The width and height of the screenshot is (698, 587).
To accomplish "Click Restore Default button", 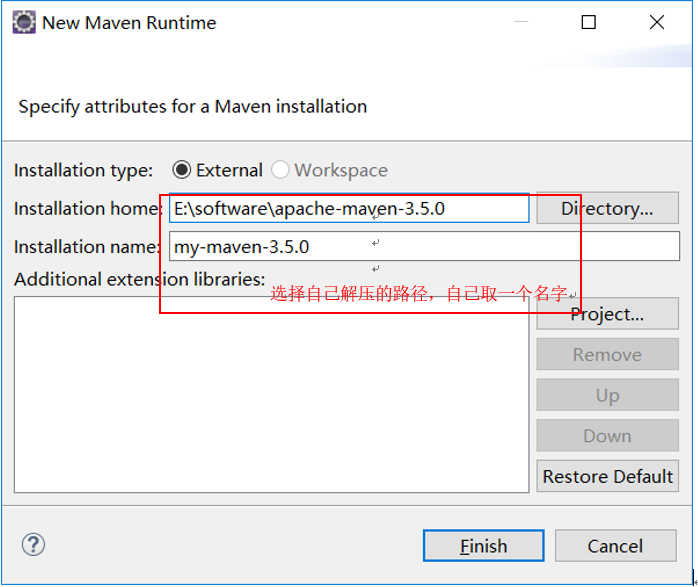I will (608, 476).
